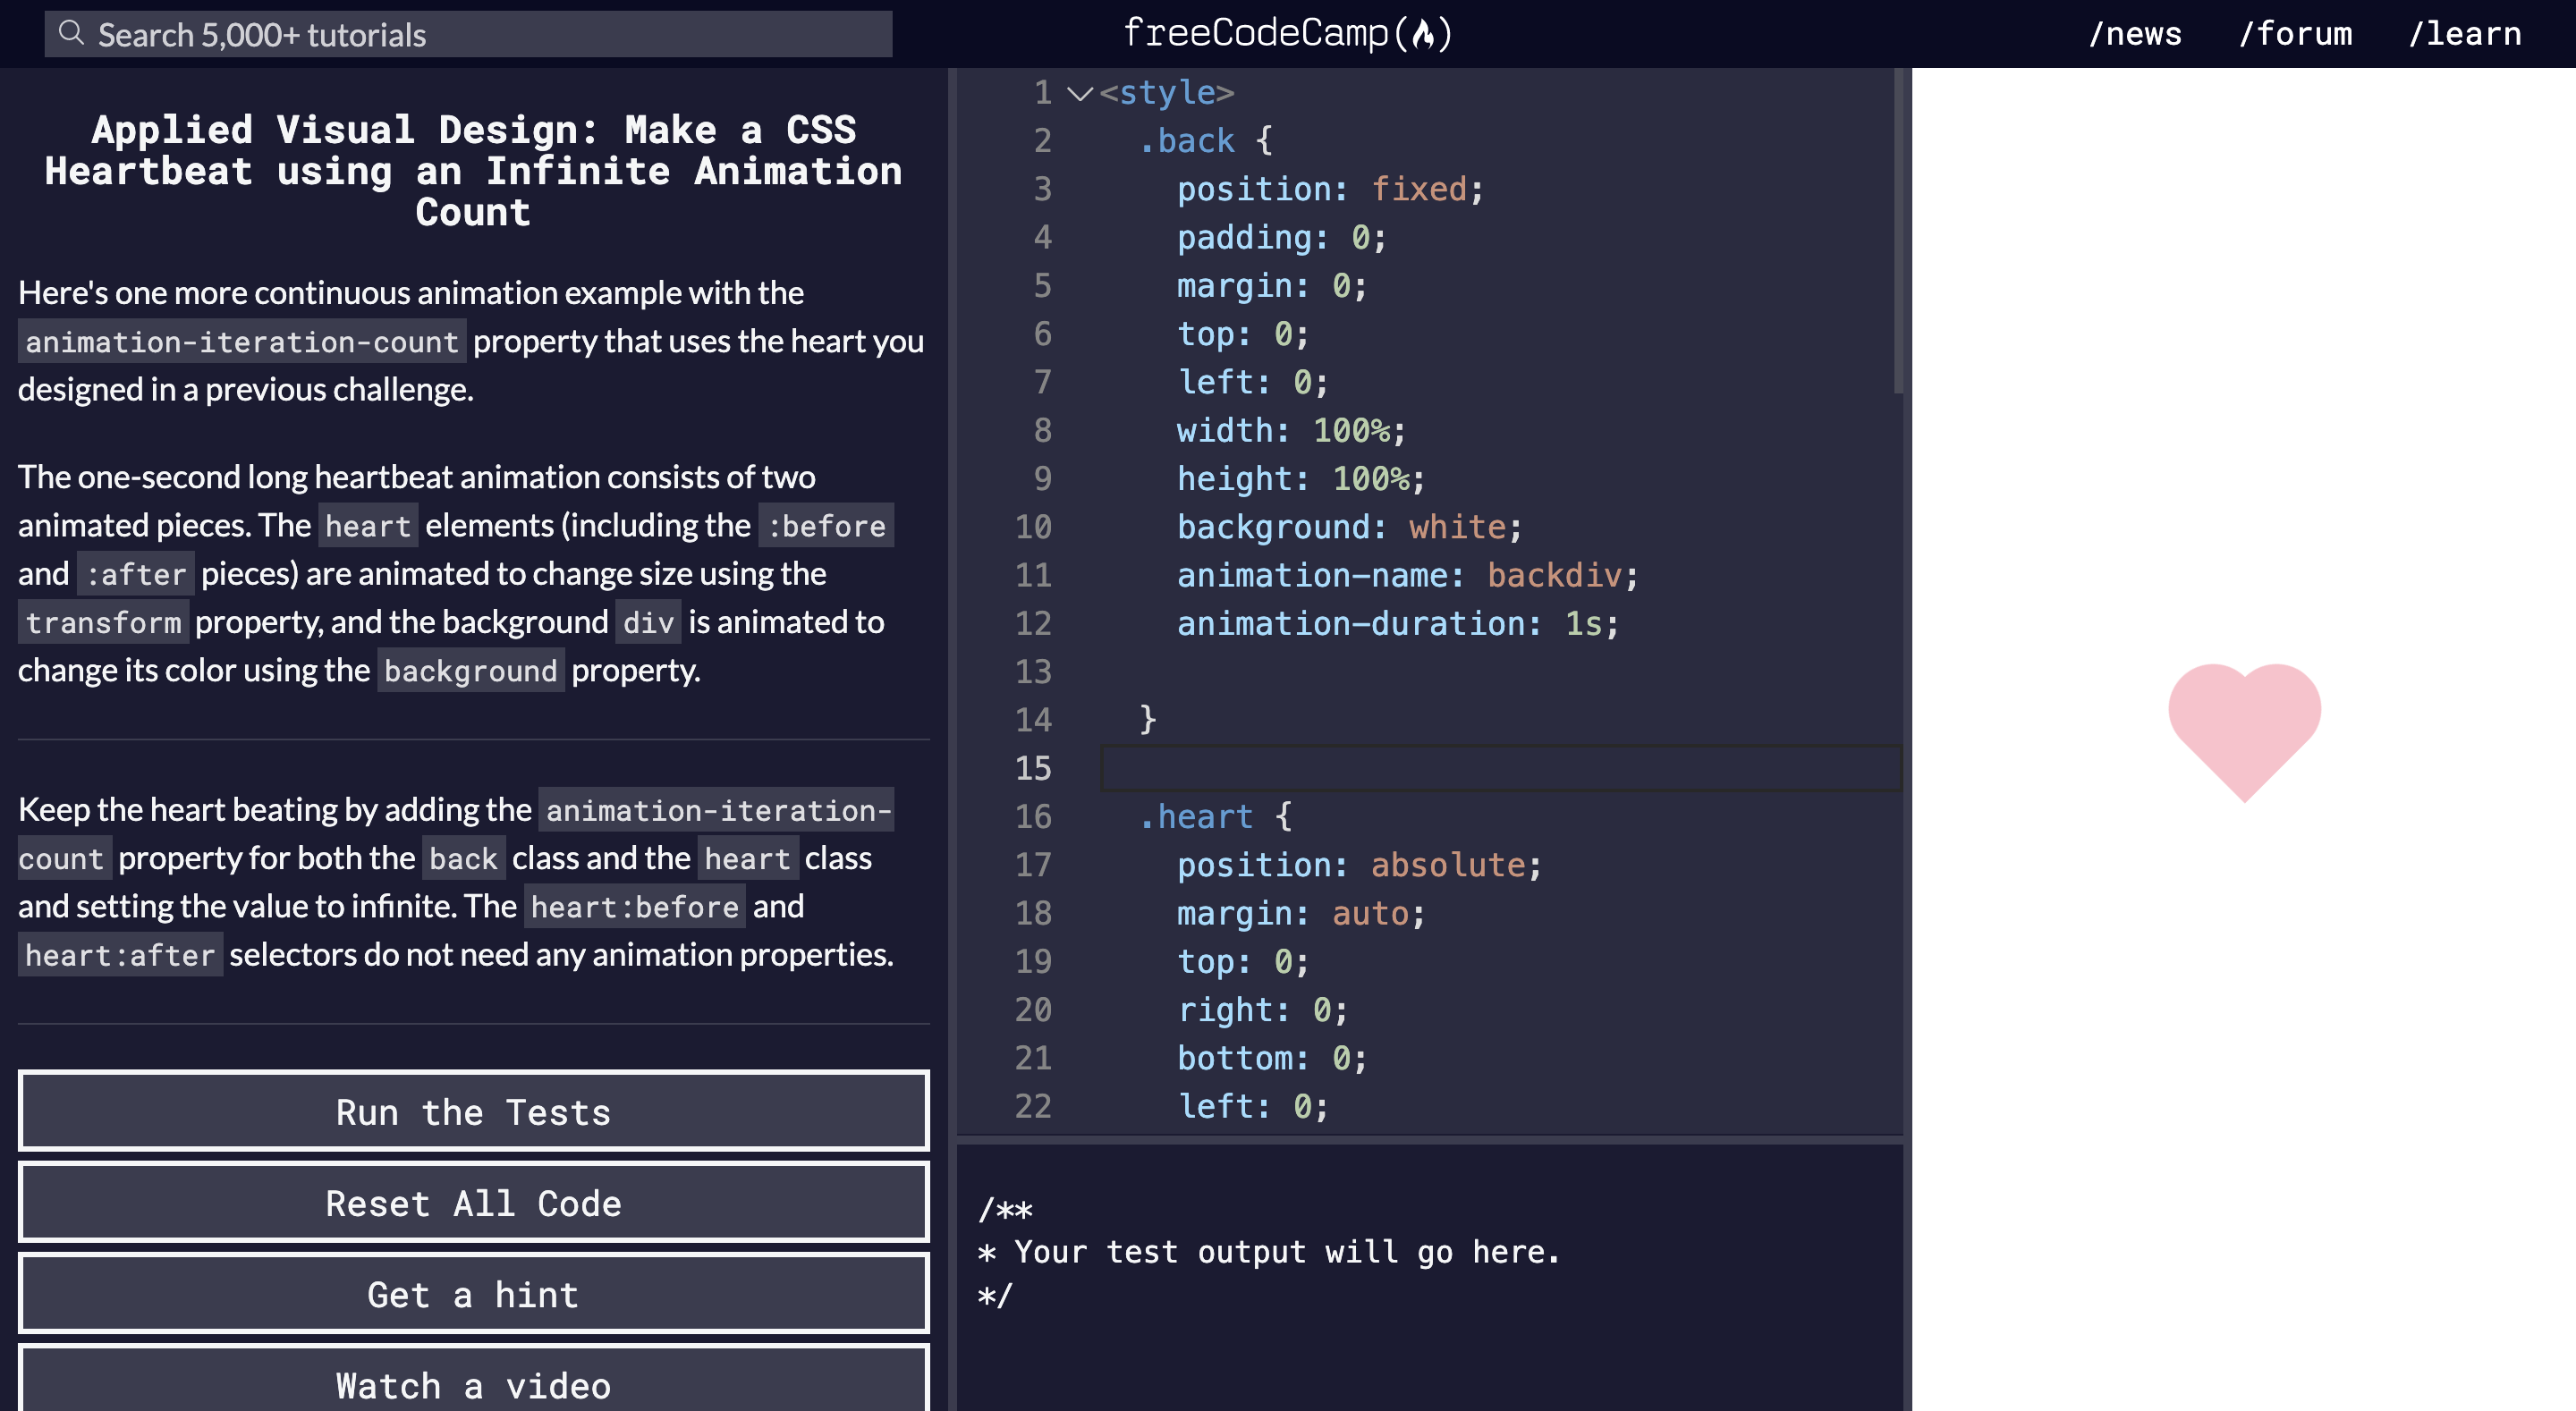Click the search magnifier icon
Screen dimensions: 2576x1411
71,34
